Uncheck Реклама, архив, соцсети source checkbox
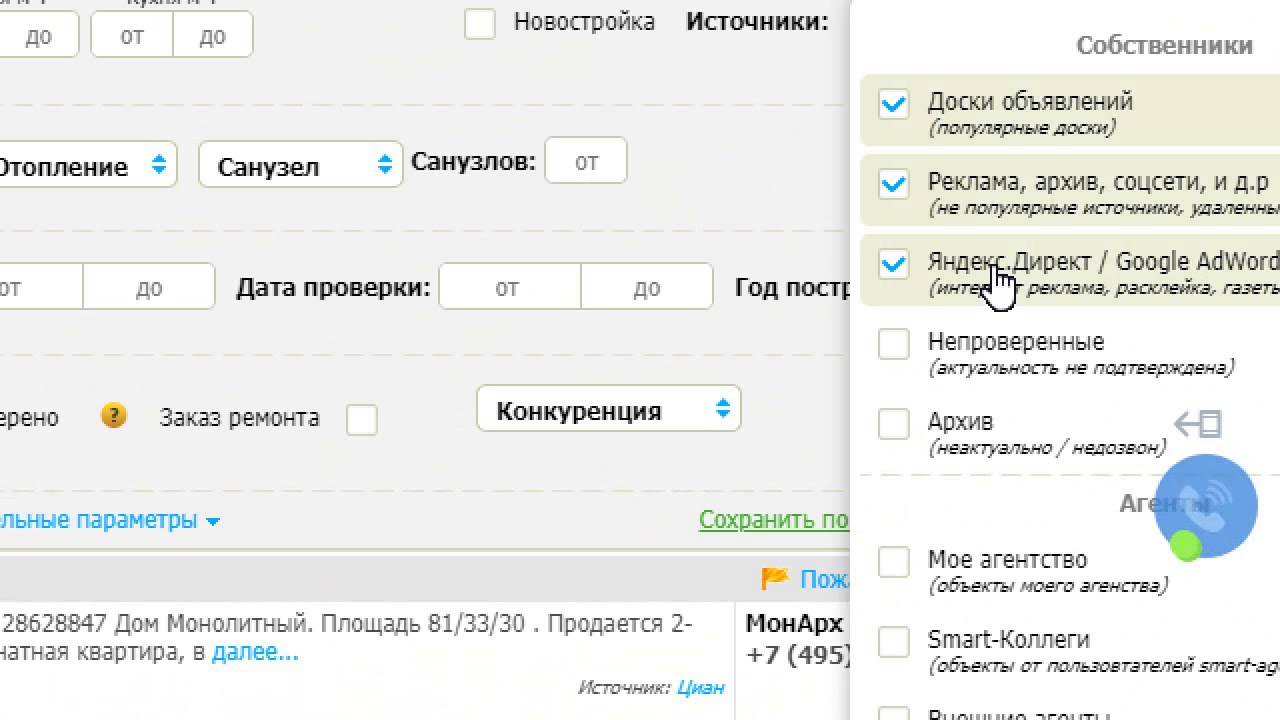 893,184
